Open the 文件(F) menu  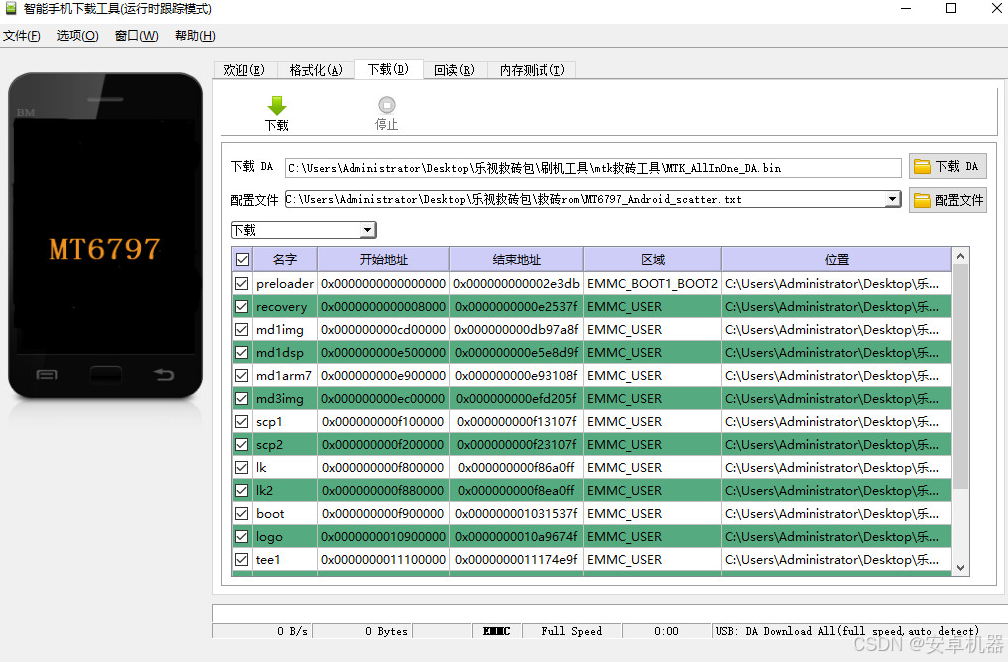click(22, 36)
